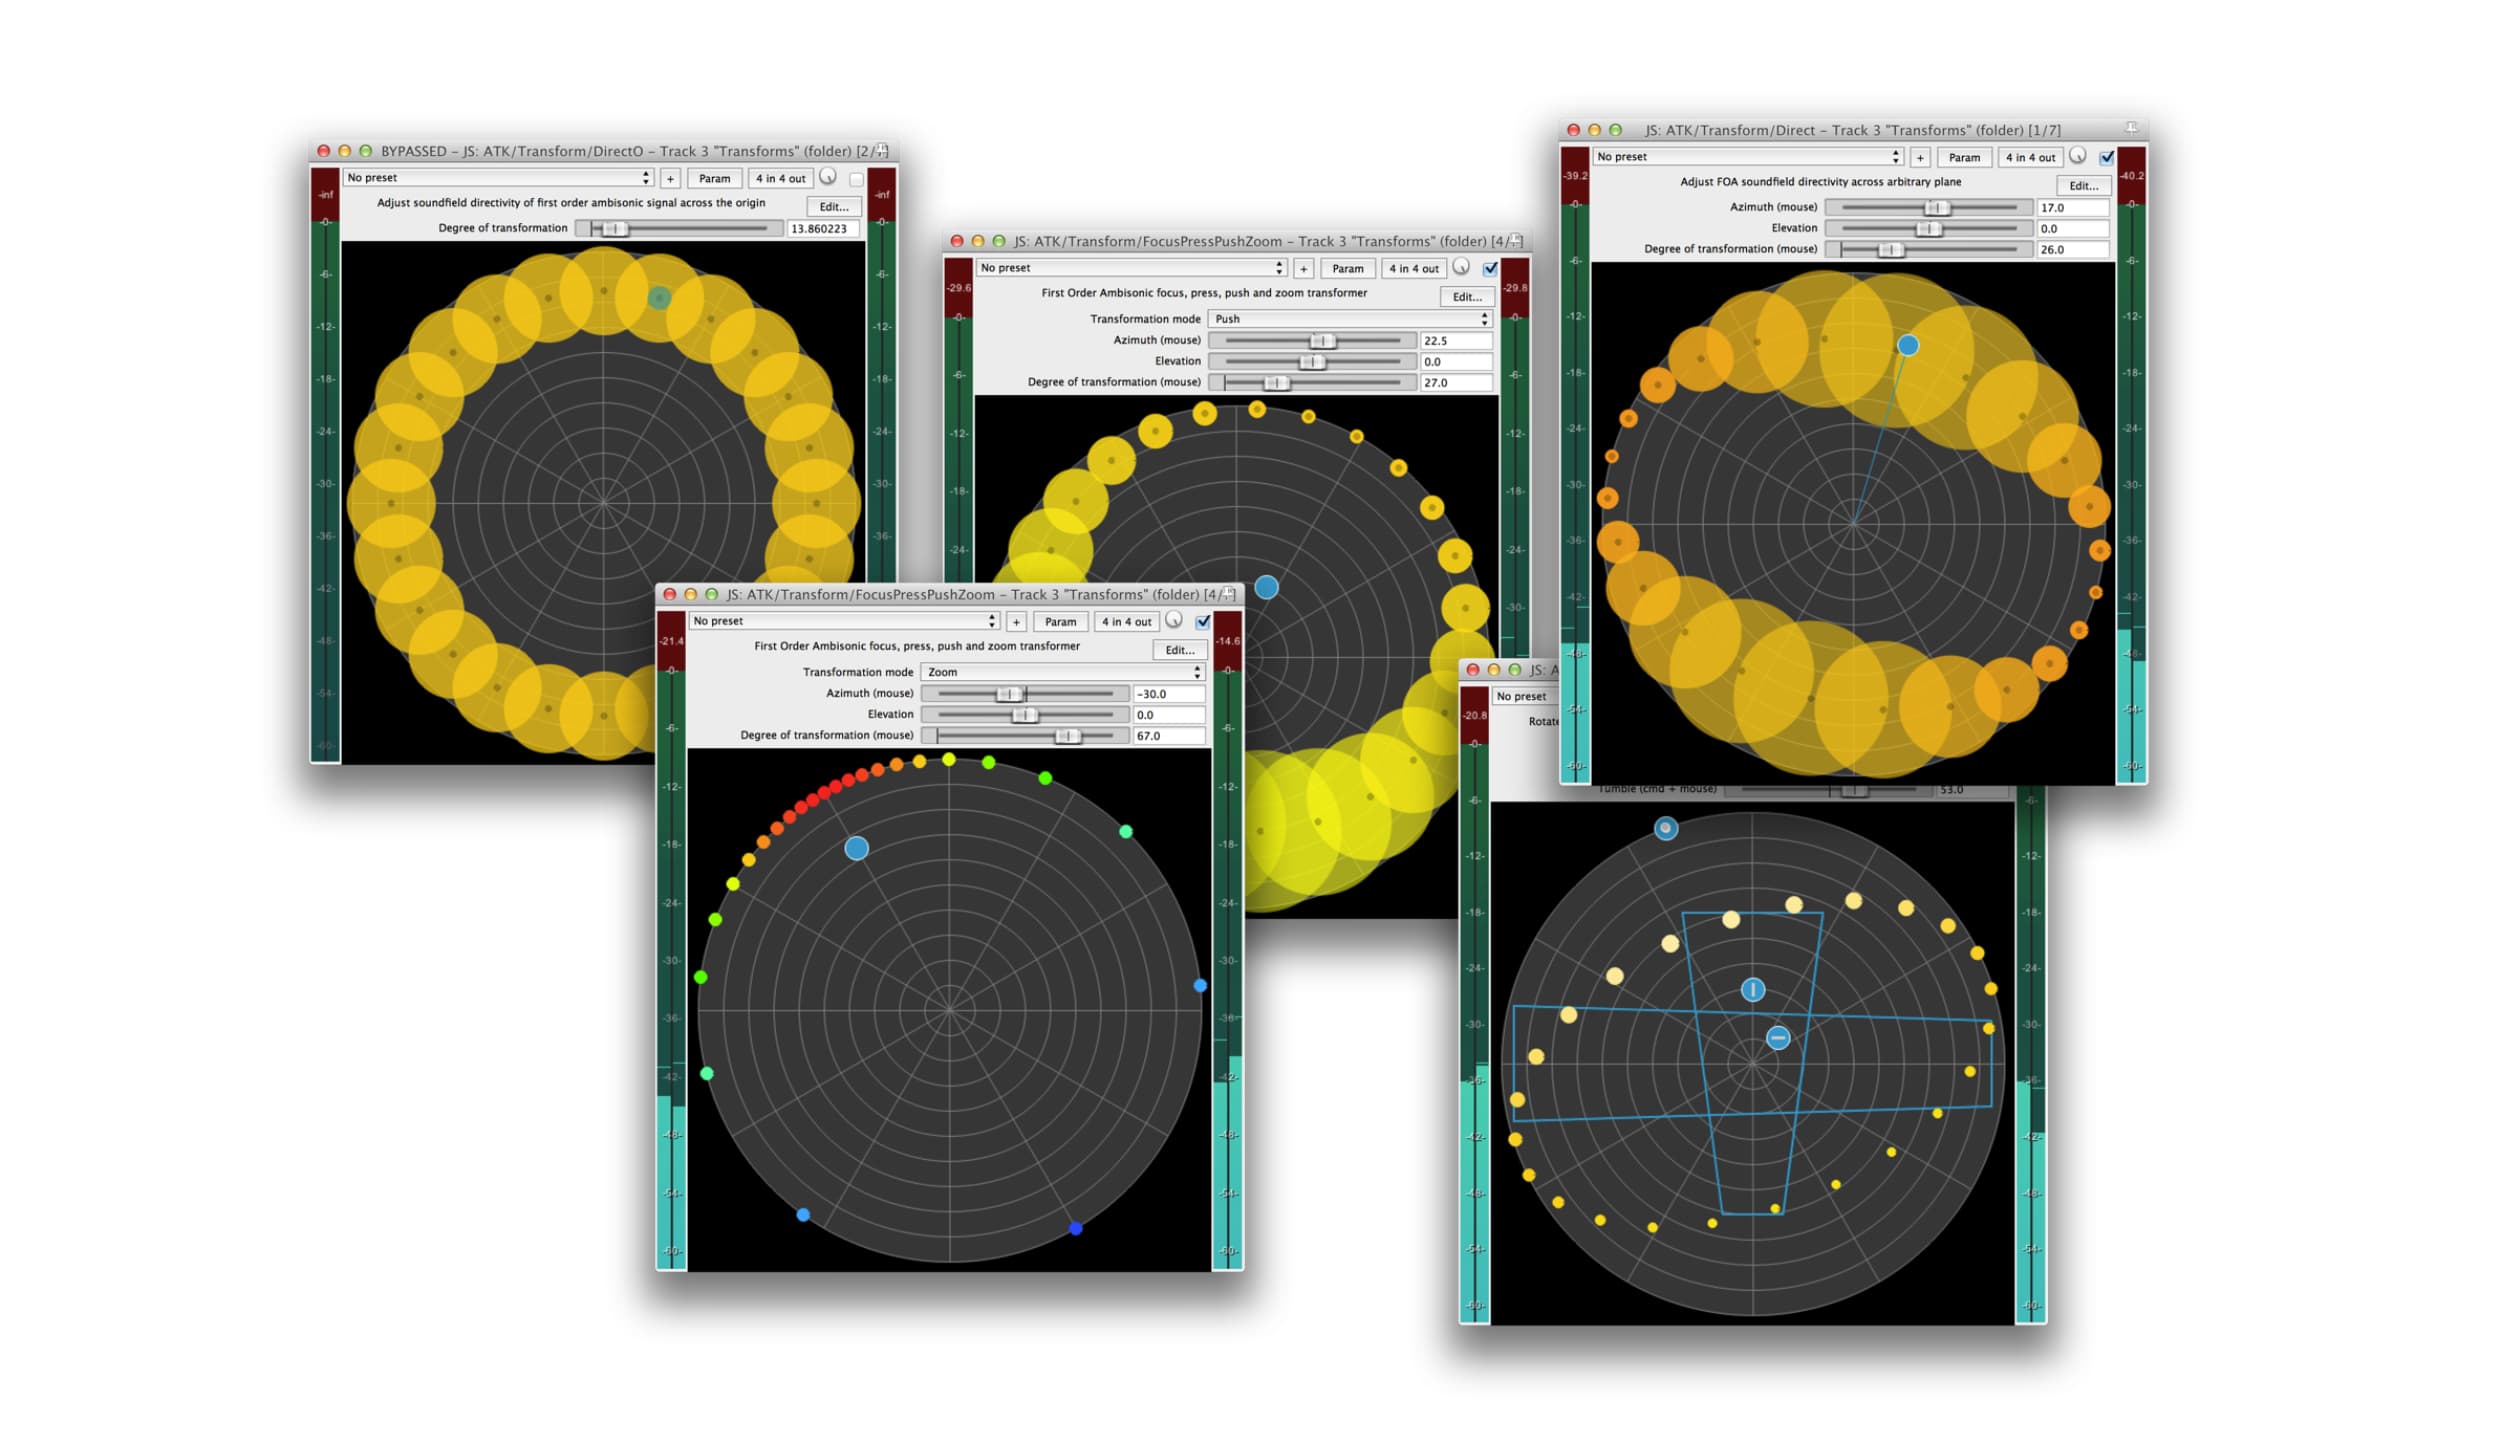
Task: Click the plus button in Direct window
Action: tap(1920, 158)
